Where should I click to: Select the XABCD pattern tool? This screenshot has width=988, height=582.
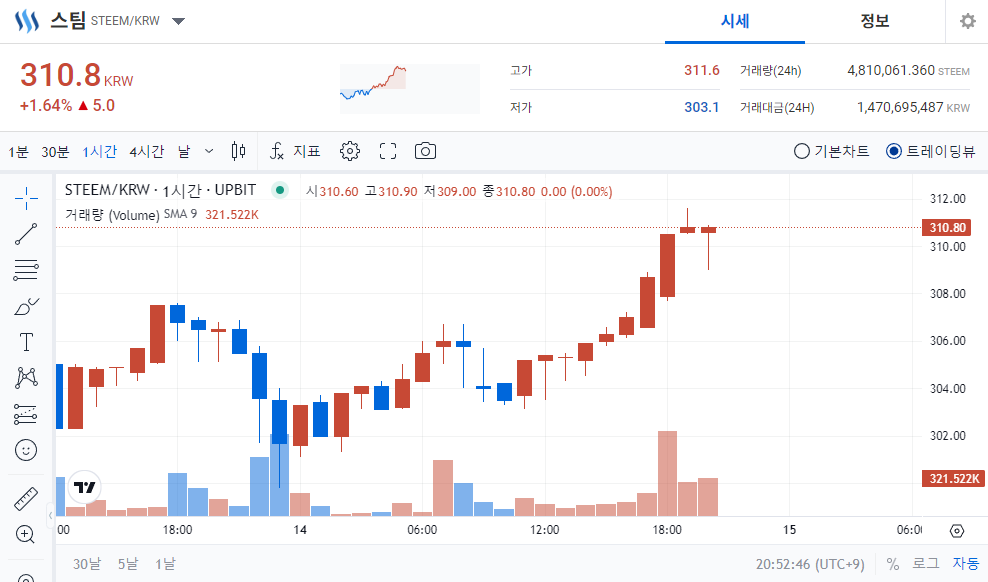(26, 378)
